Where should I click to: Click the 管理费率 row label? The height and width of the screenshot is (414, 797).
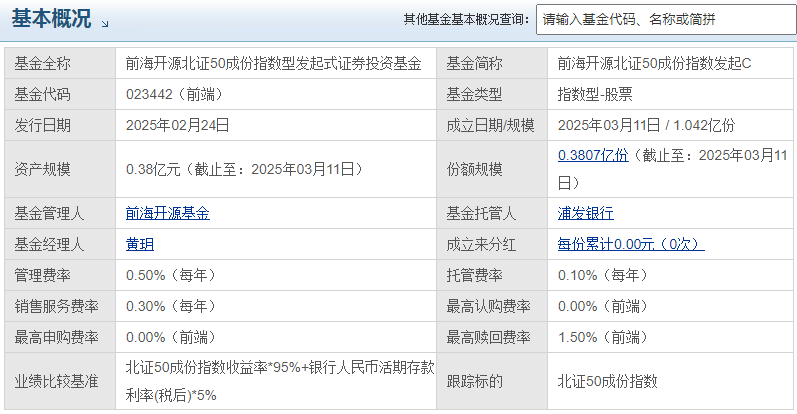(42, 275)
